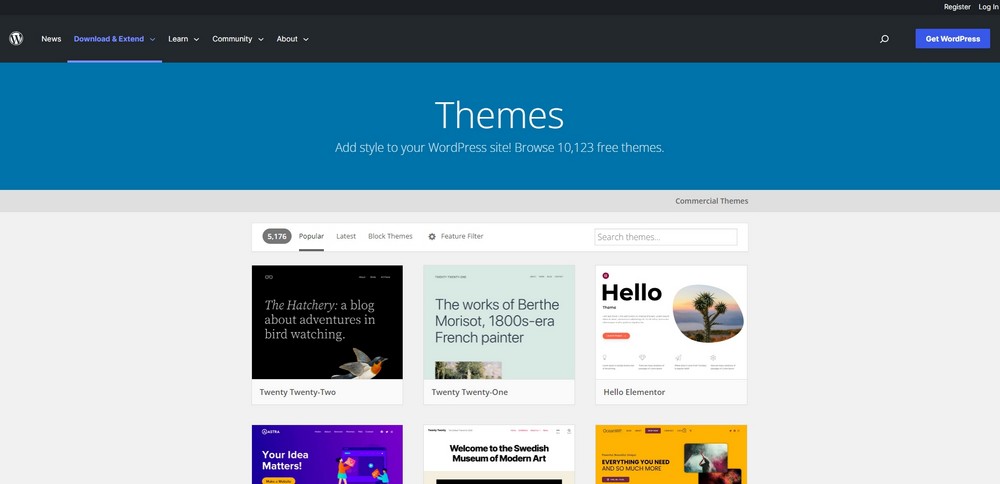
Task: Expand the Download & Extend menu
Action: [x=115, y=39]
